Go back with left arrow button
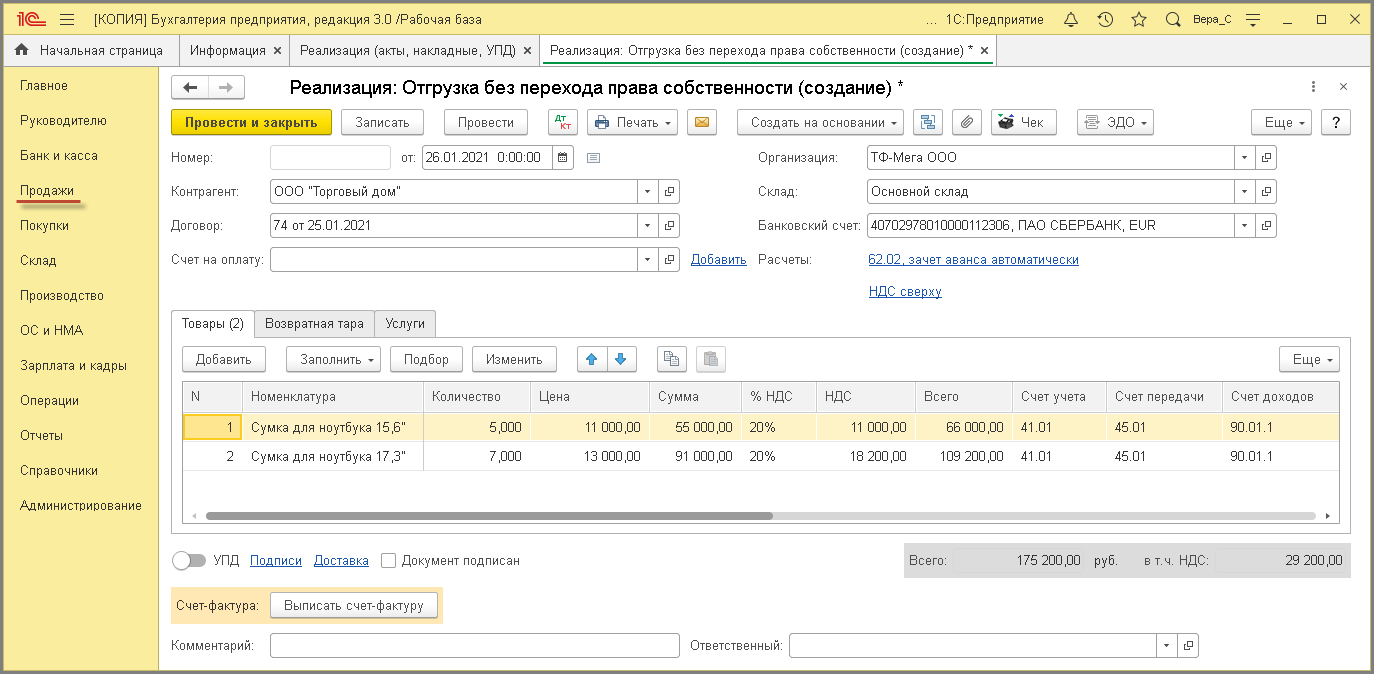The width and height of the screenshot is (1374, 674). tap(190, 88)
